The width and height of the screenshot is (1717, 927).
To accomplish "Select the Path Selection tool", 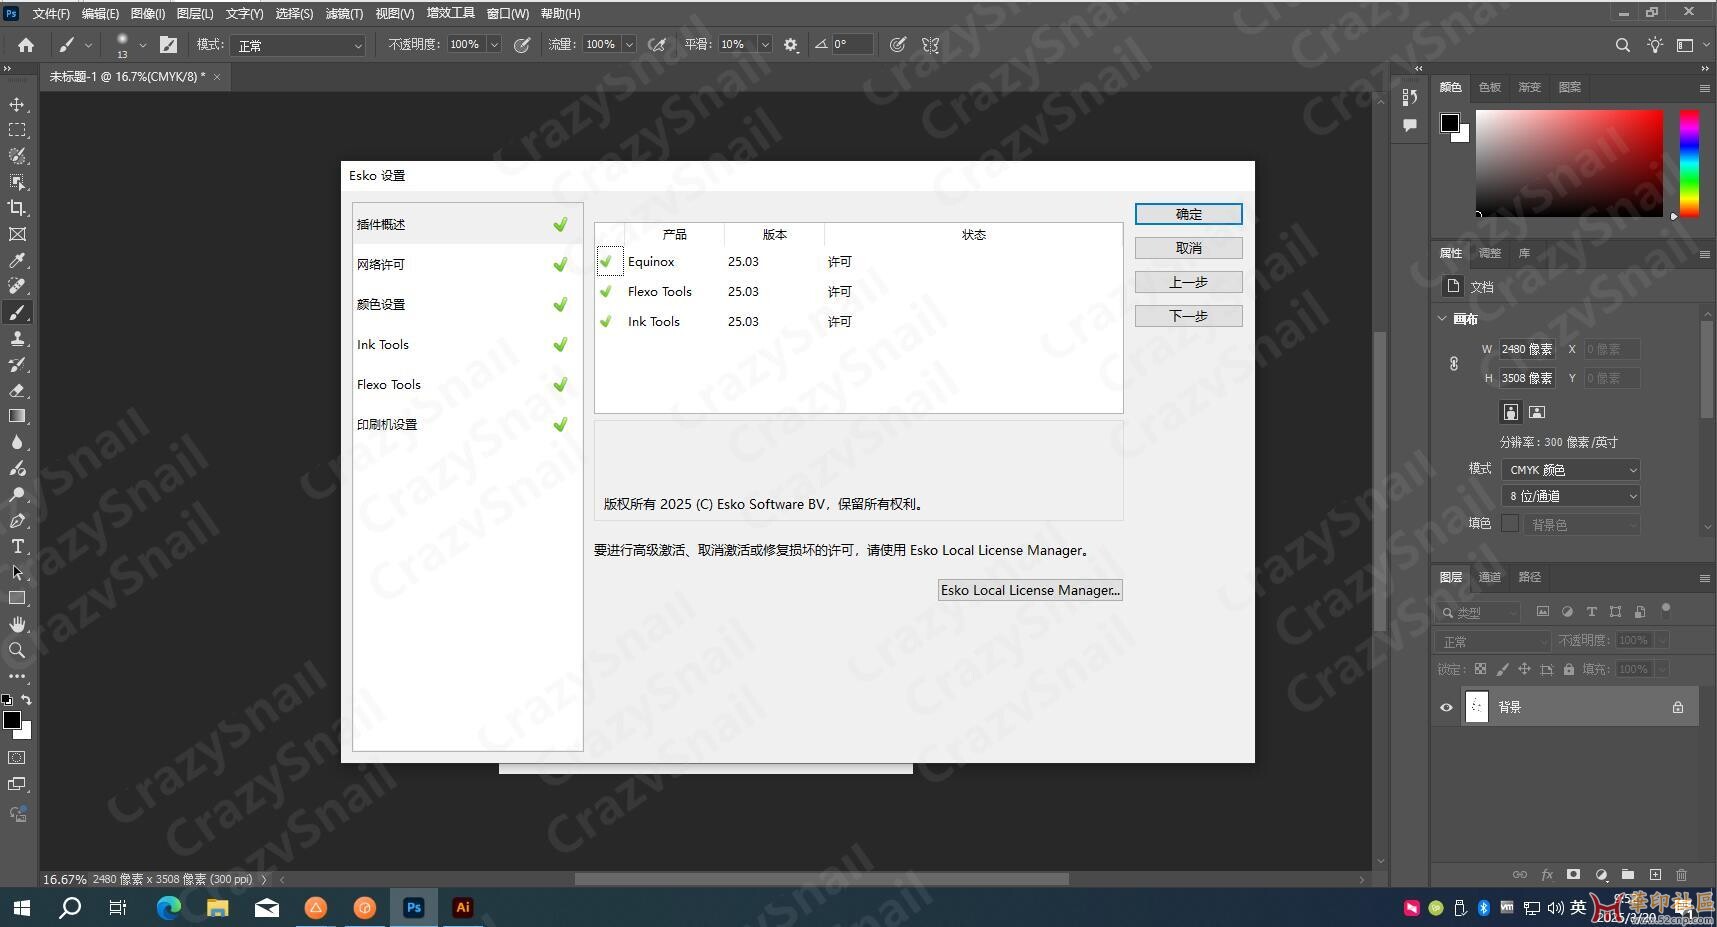I will (x=17, y=572).
